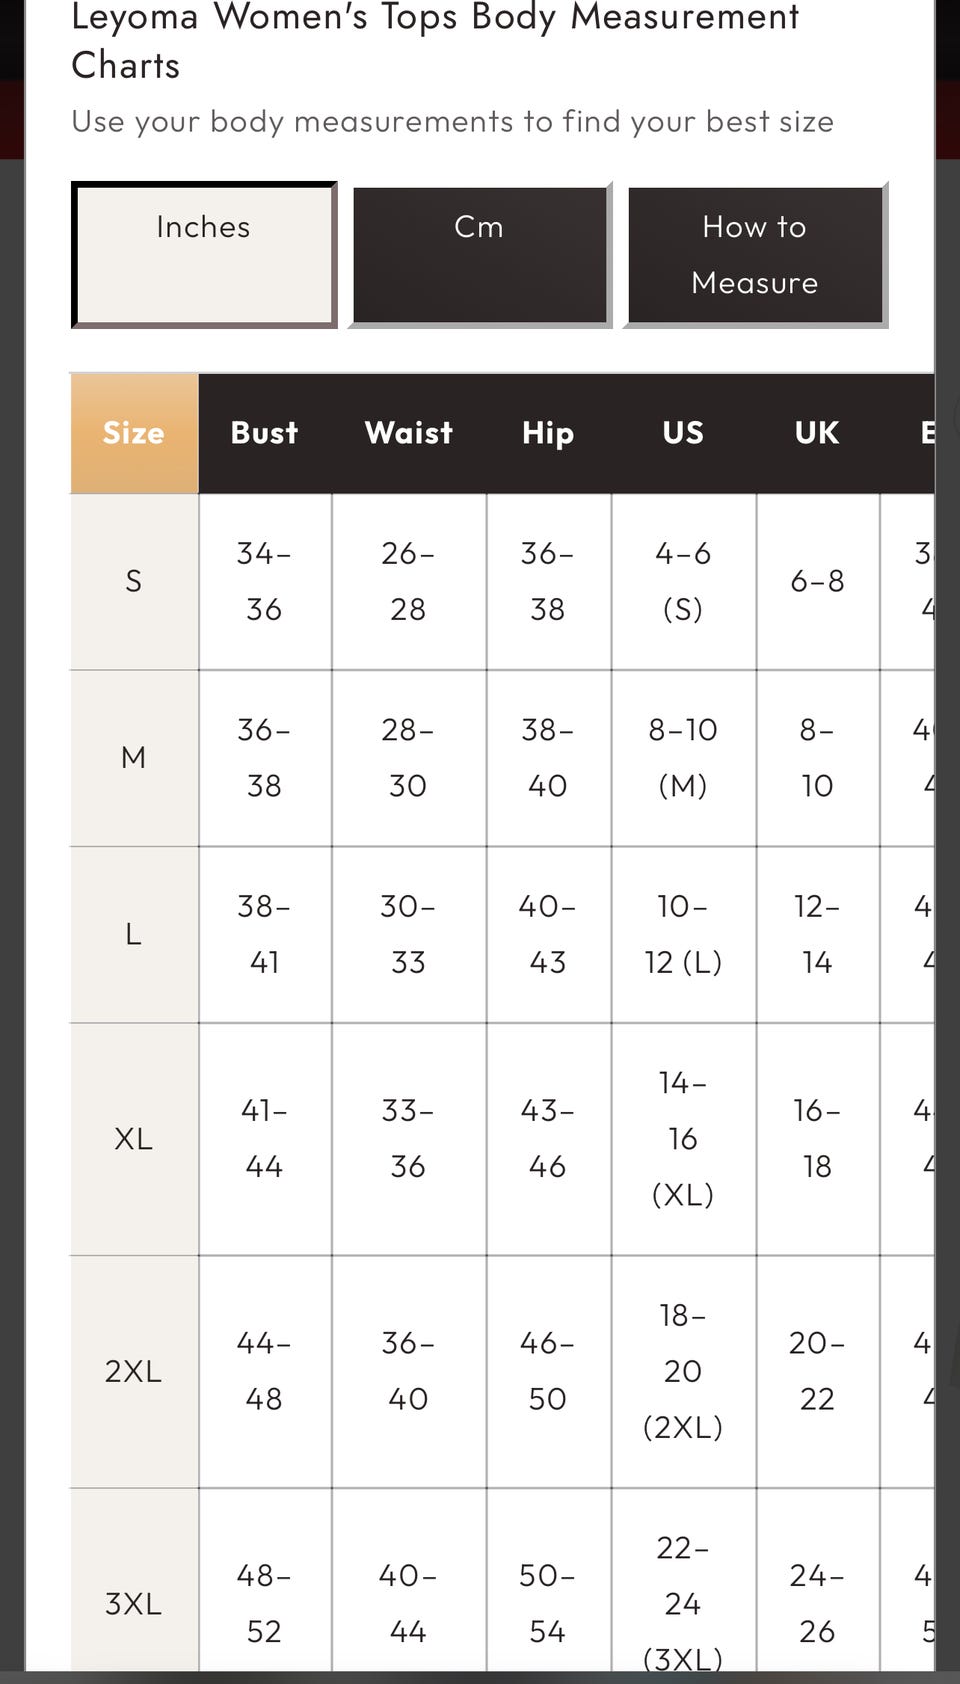This screenshot has height=1684, width=960.
Task: Click the Hip column header
Action: click(x=548, y=433)
